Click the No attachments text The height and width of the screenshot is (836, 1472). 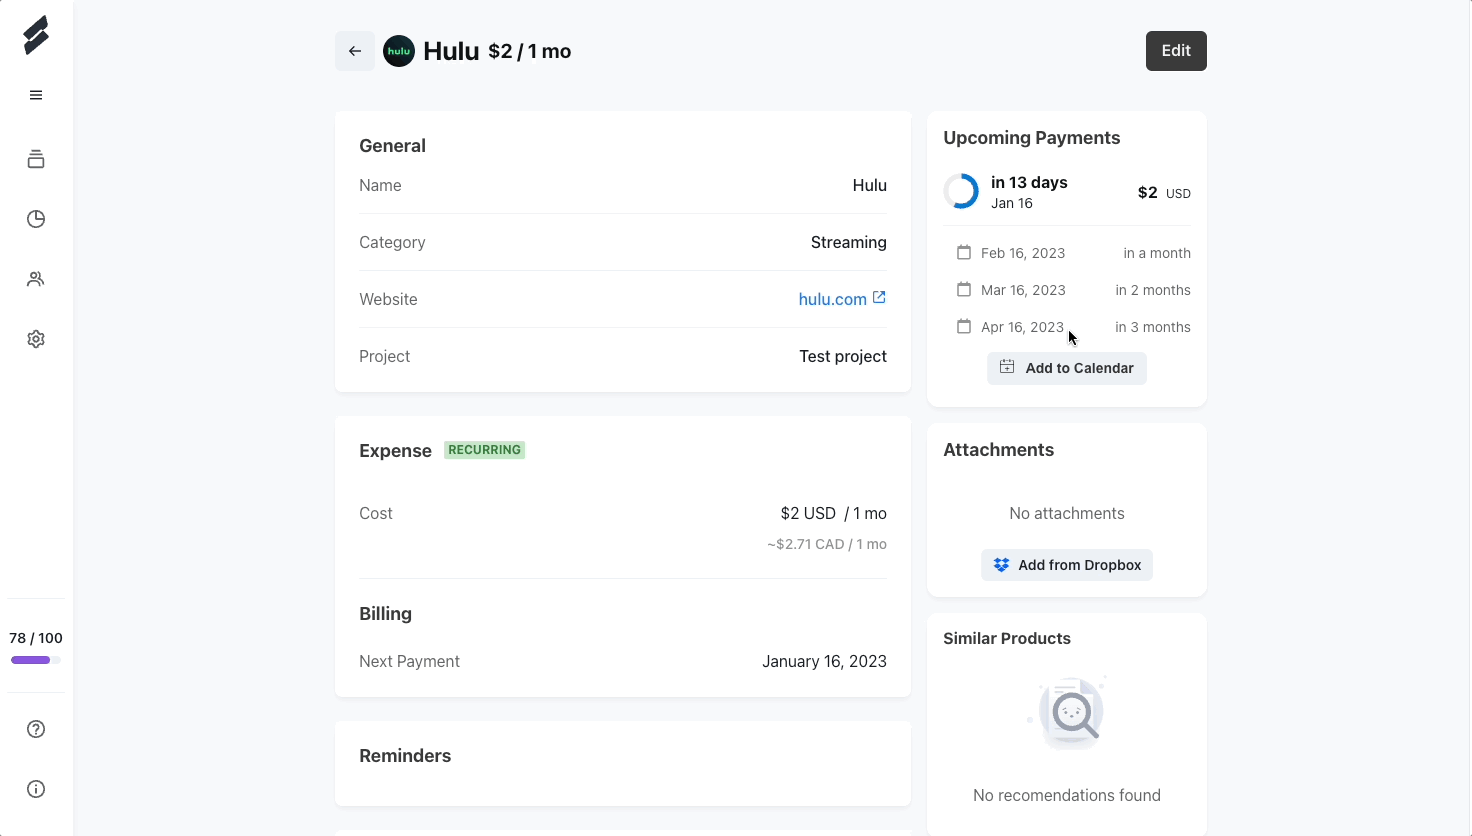pyautogui.click(x=1067, y=513)
